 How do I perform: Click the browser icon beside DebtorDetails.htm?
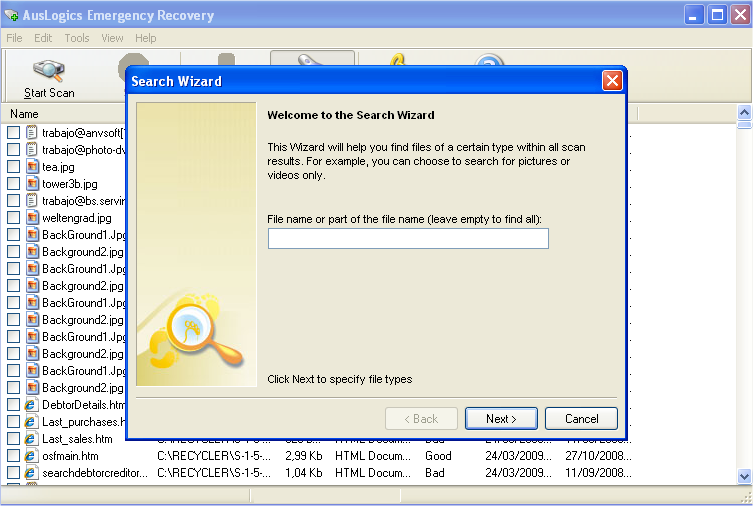30,405
